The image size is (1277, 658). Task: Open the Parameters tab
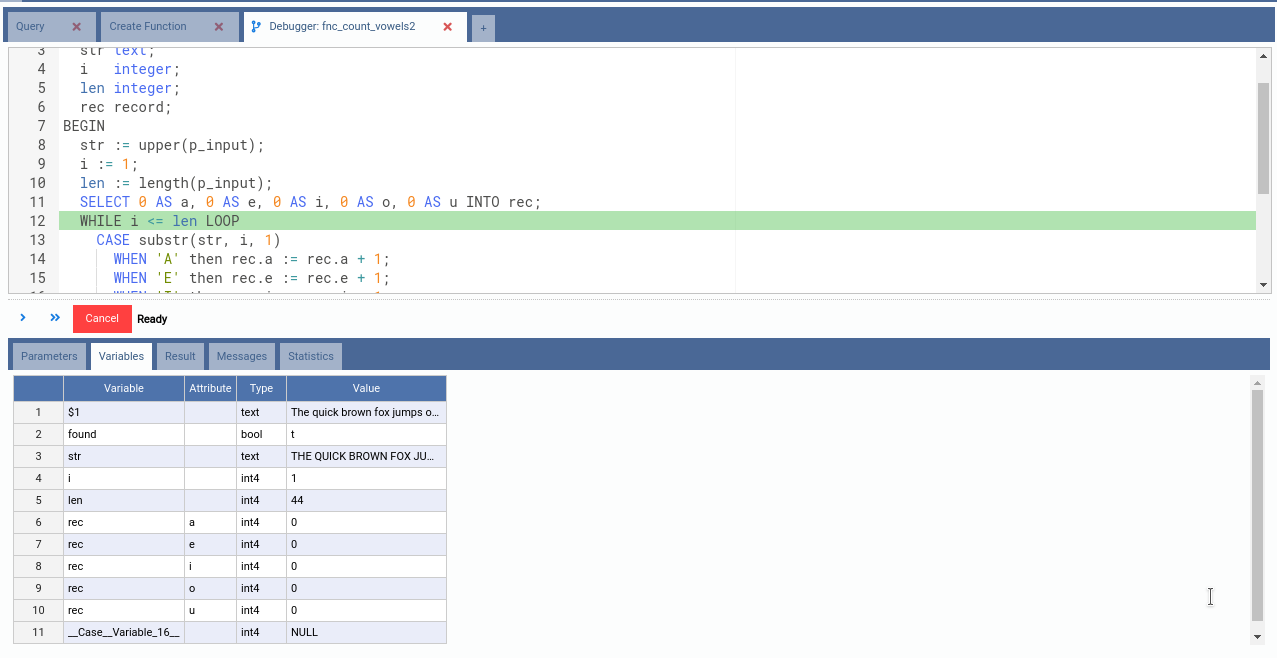click(49, 356)
